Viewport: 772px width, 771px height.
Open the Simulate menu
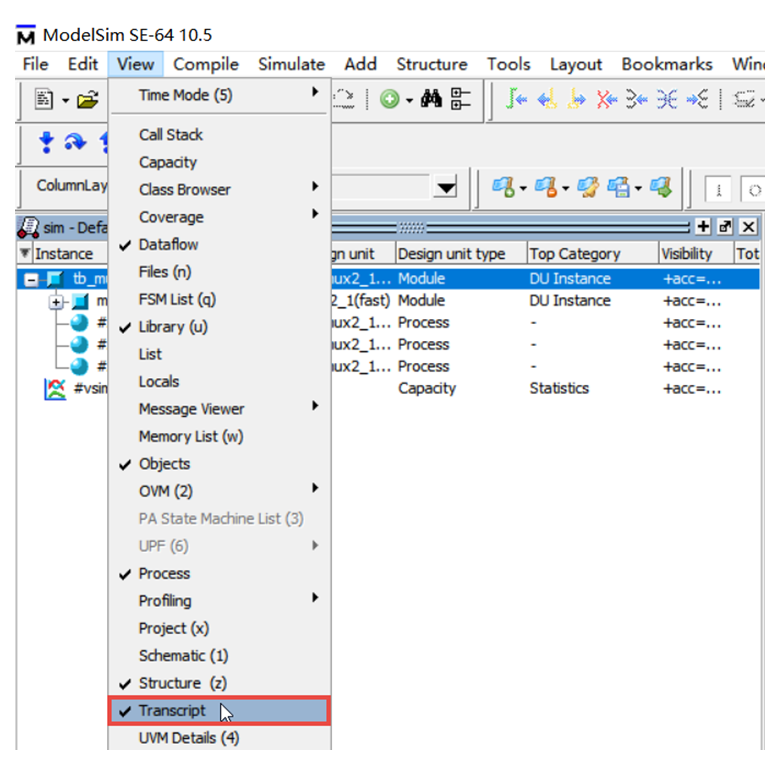pyautogui.click(x=291, y=64)
